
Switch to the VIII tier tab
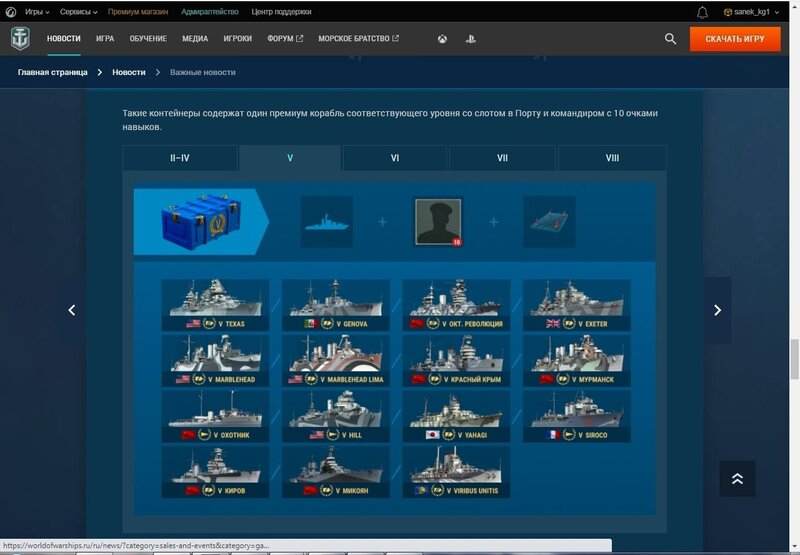612,158
